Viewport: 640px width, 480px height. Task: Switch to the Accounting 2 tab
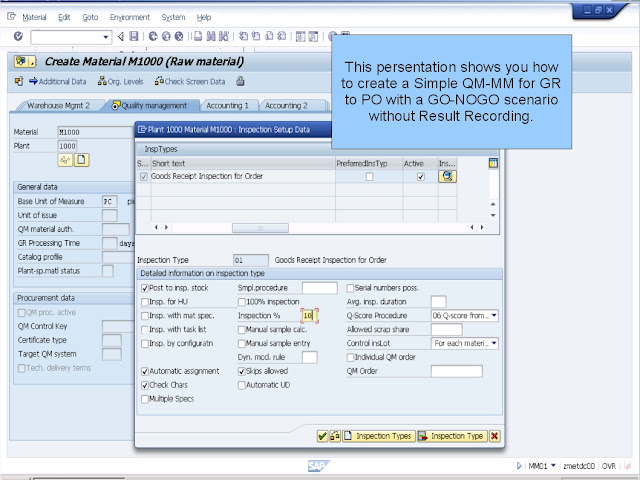point(287,105)
